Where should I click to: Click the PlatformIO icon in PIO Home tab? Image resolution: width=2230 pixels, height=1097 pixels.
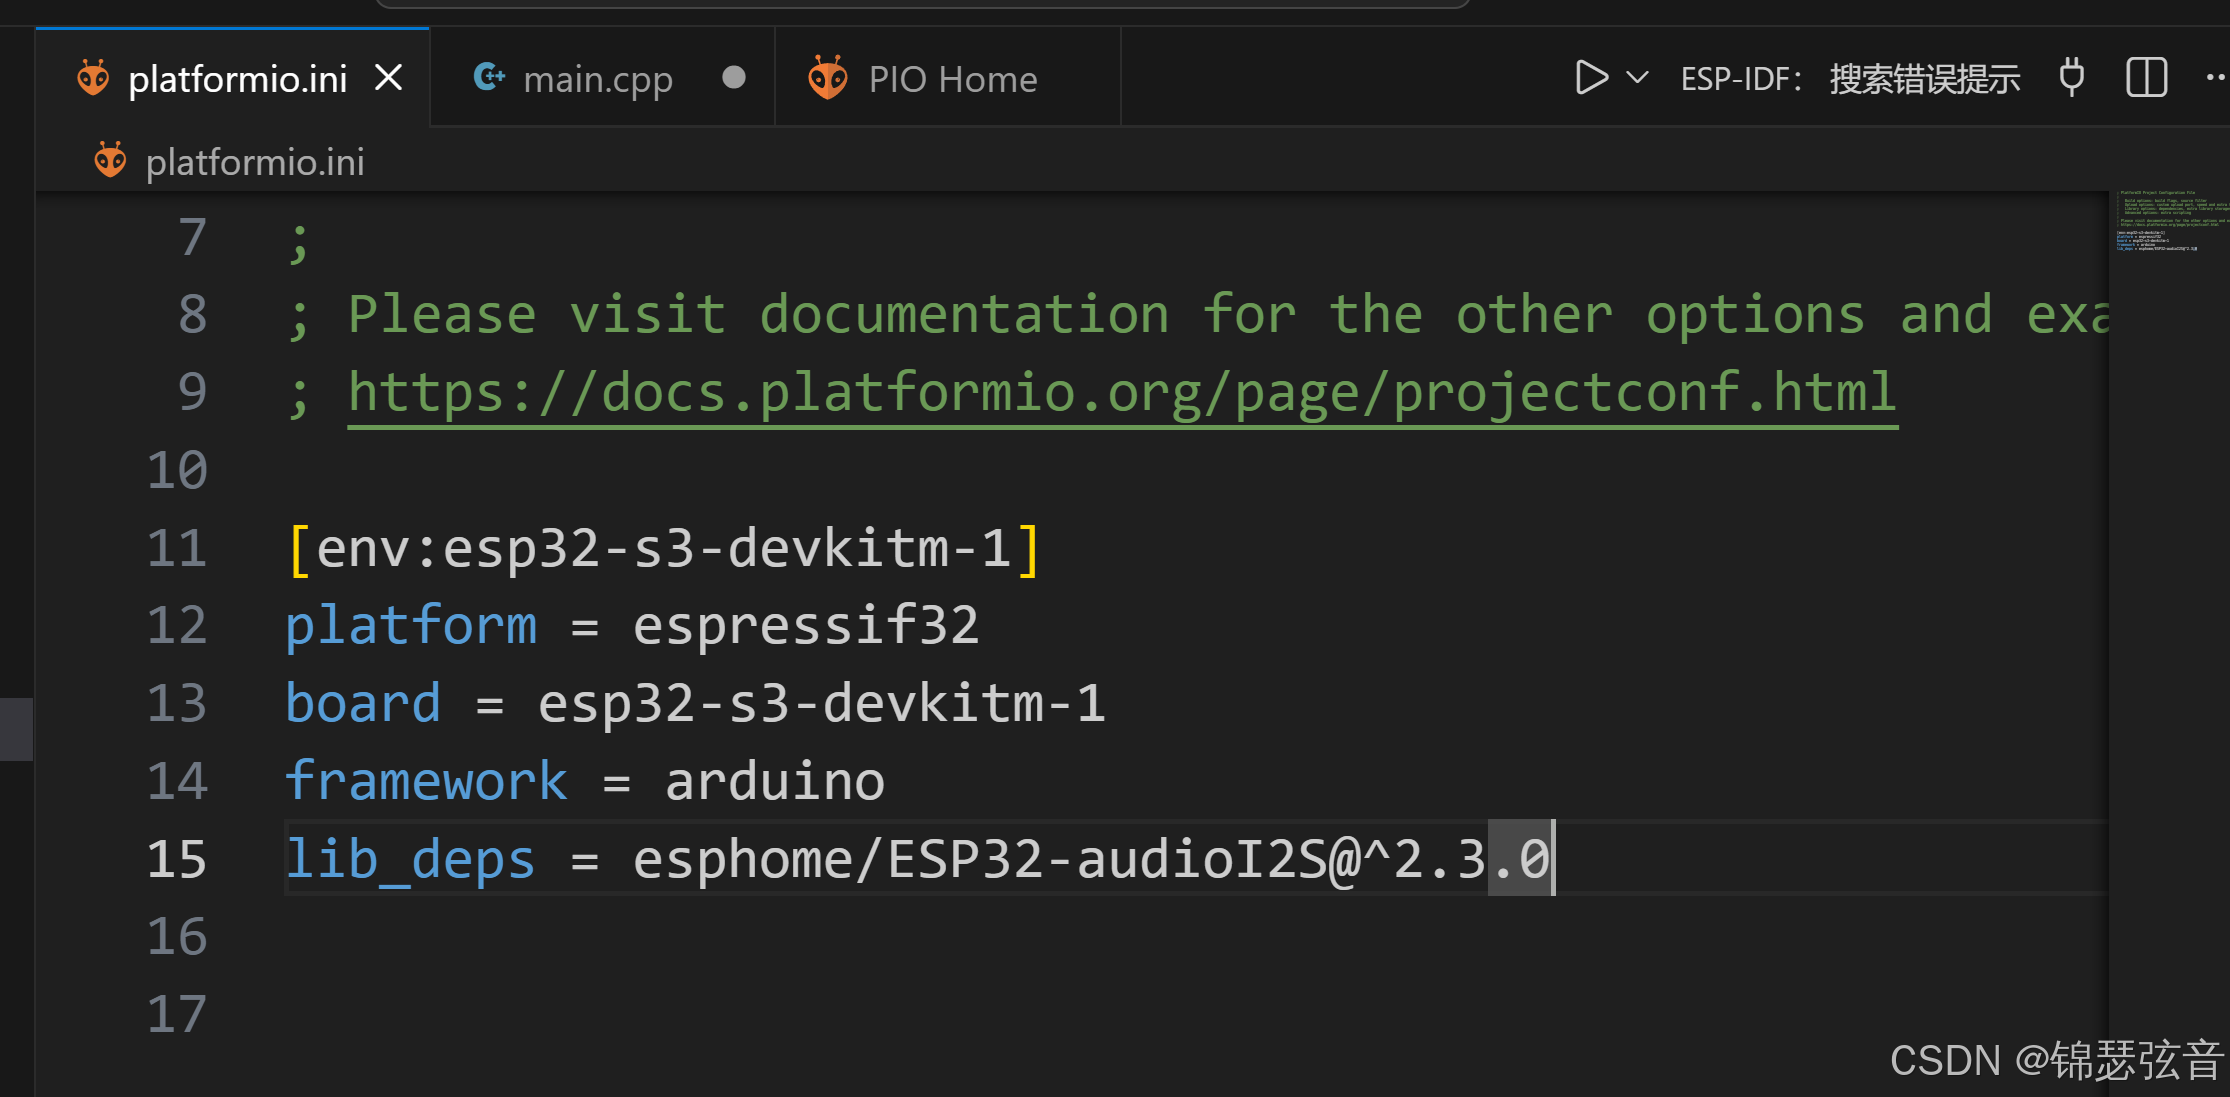point(828,78)
